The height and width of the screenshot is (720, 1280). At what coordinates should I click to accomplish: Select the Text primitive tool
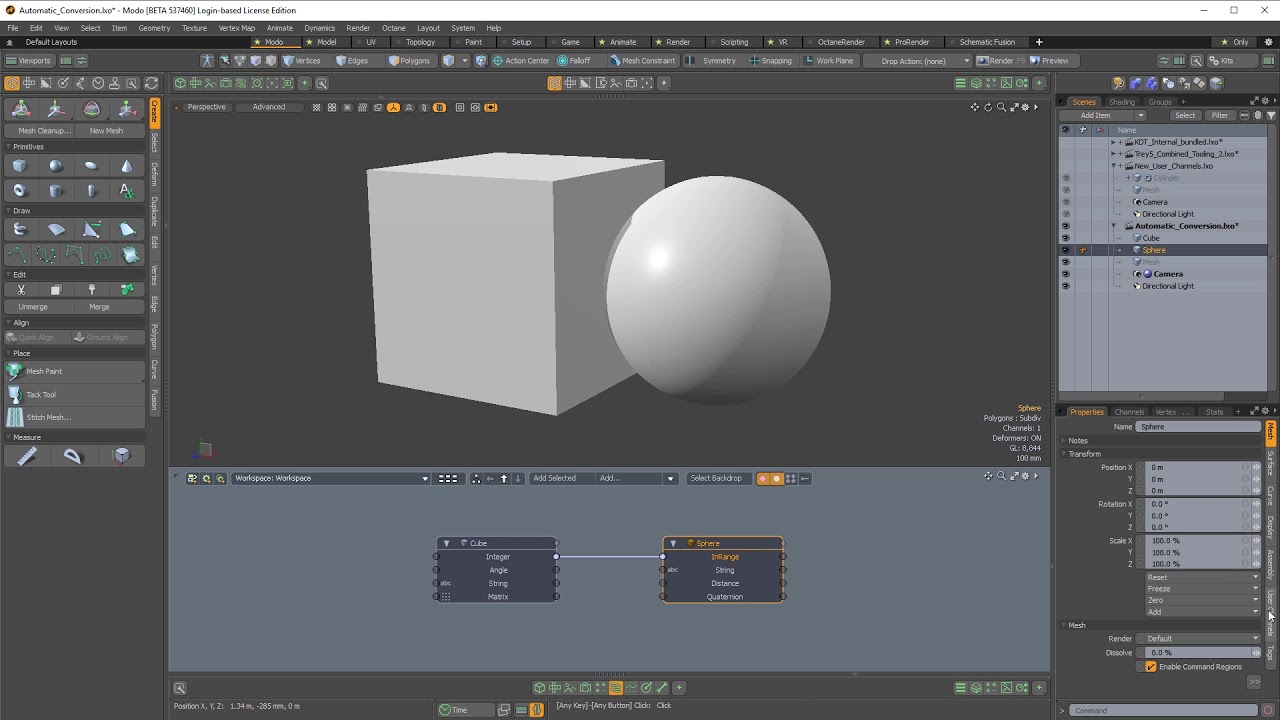(x=127, y=190)
